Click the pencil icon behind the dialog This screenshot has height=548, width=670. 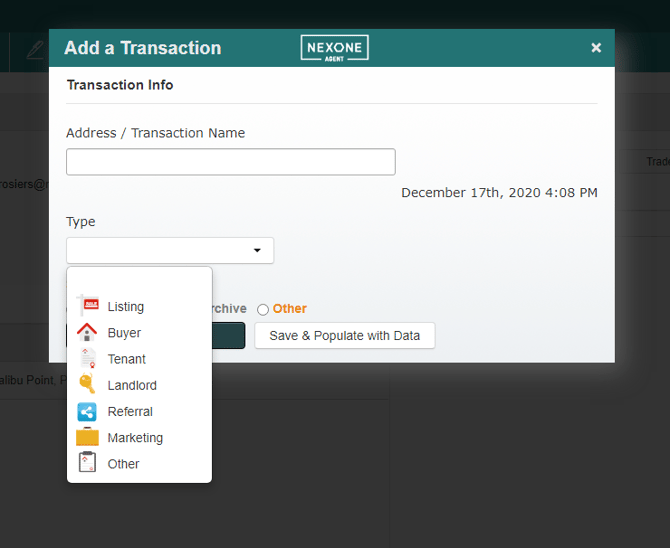coord(36,49)
